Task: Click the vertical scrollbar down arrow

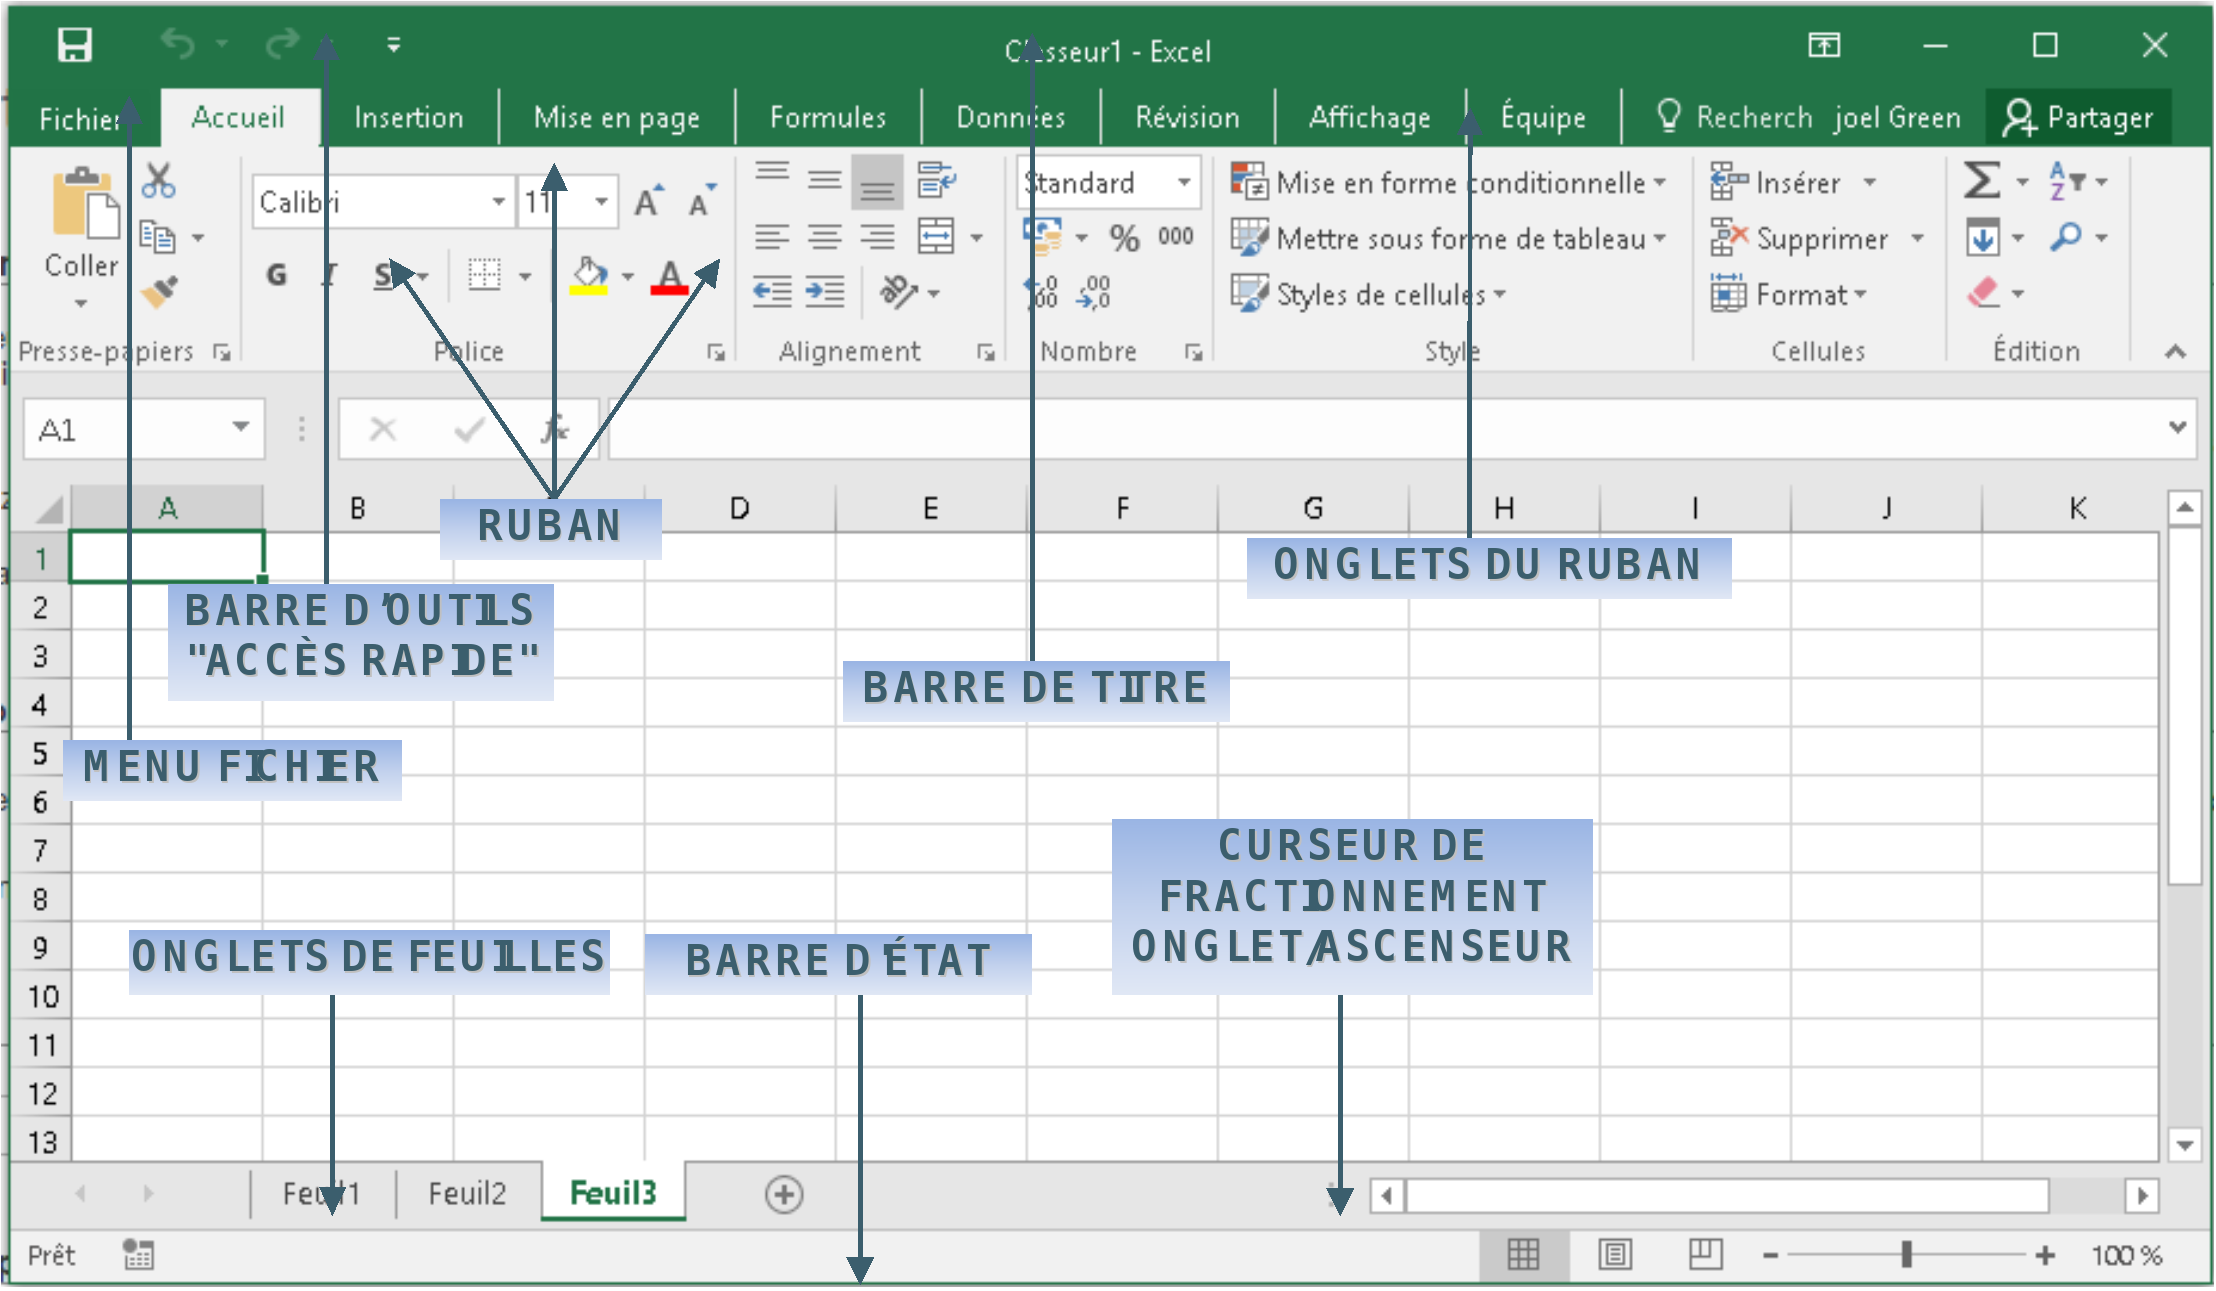Action: tap(2184, 1145)
